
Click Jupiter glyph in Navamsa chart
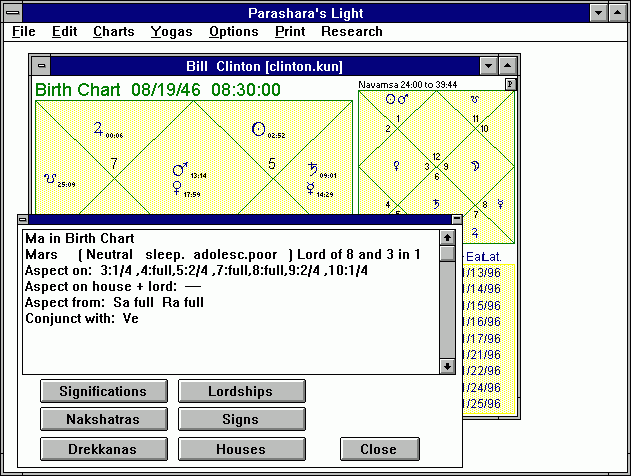(x=475, y=233)
